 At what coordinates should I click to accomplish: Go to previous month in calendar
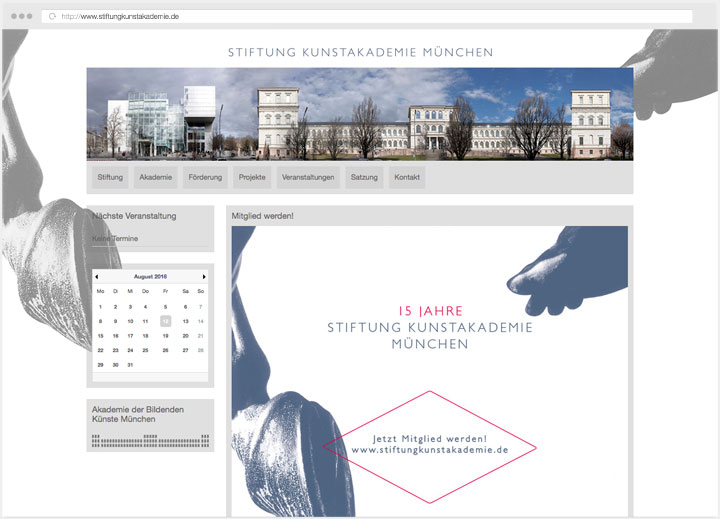(96, 276)
